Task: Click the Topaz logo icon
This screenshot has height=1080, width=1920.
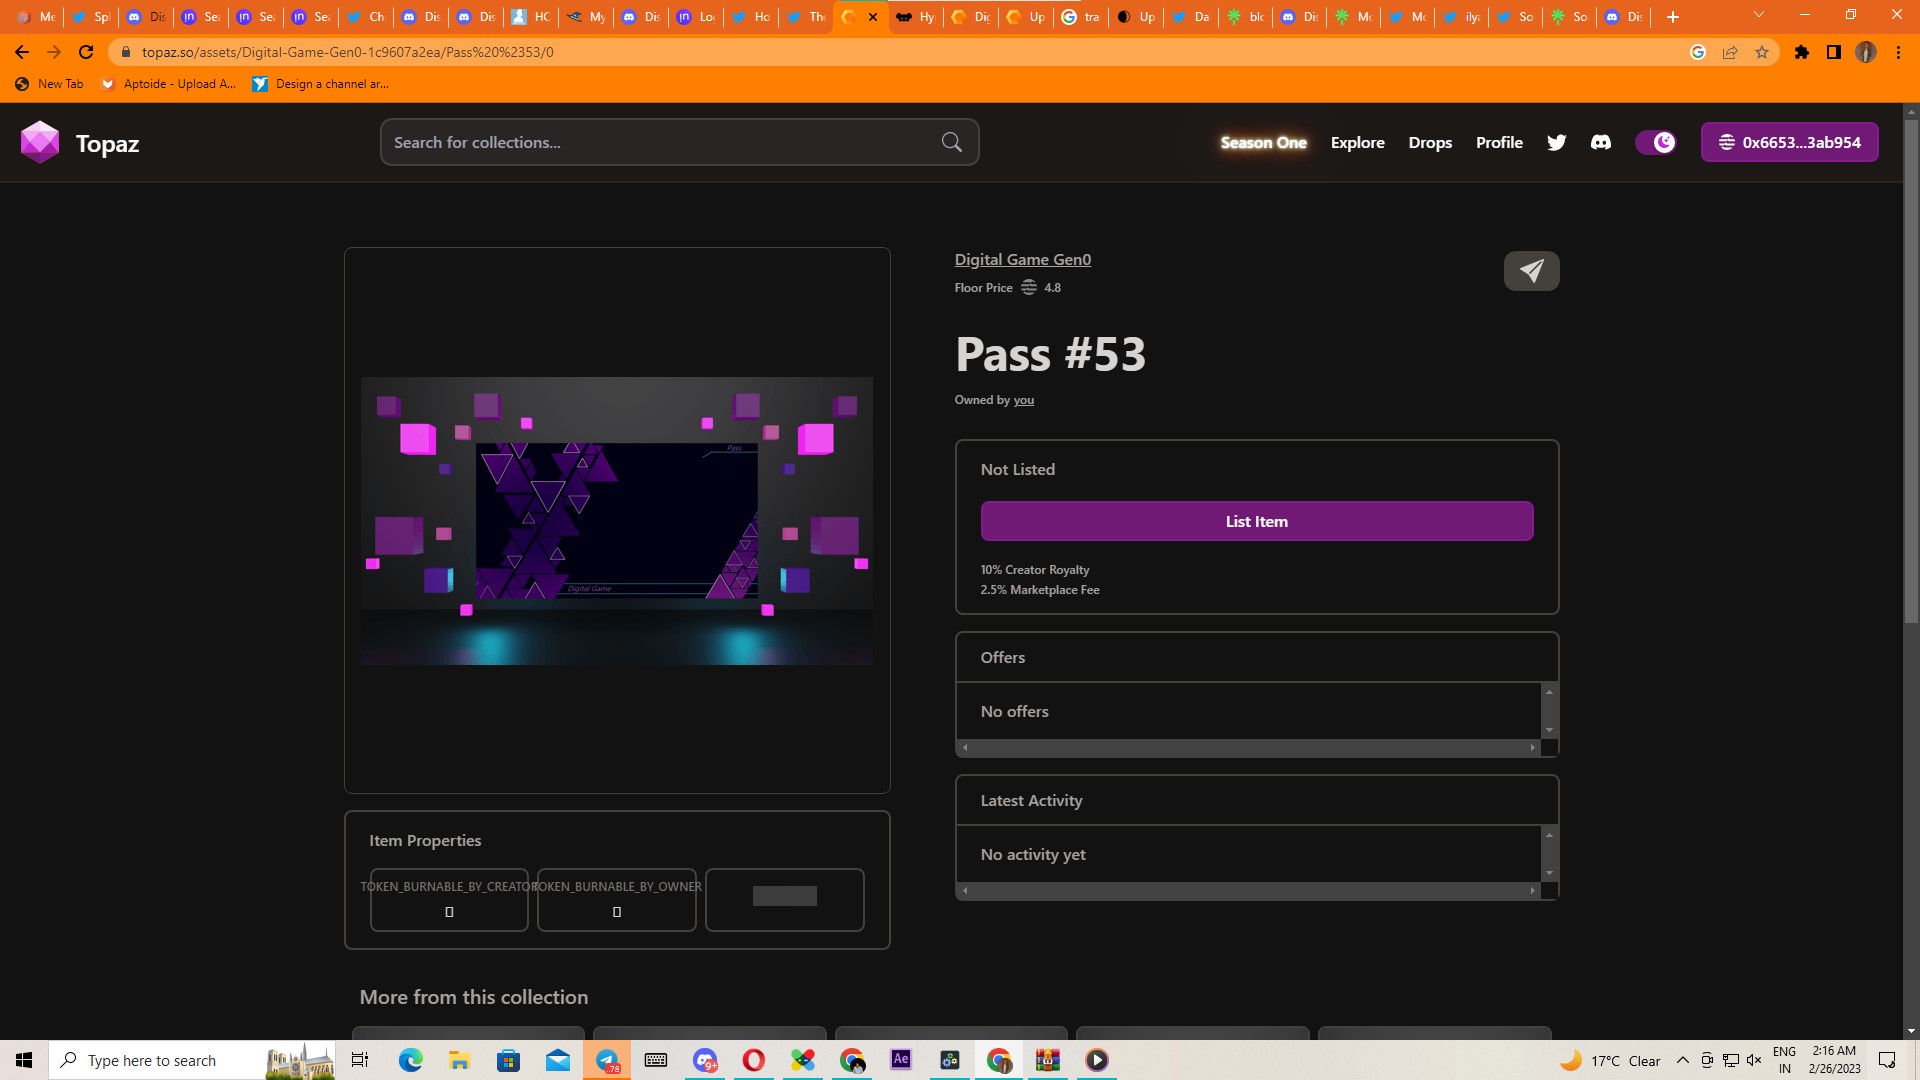Action: pos(40,142)
